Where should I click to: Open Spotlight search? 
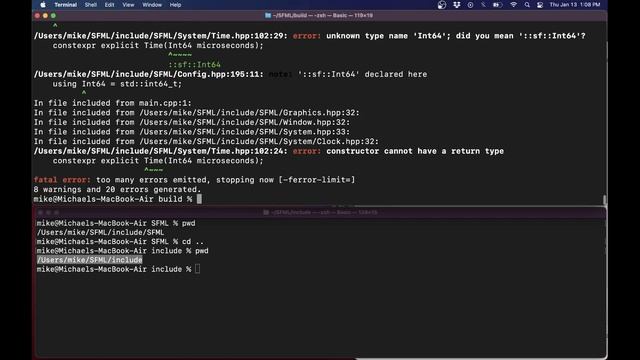pos(527,5)
